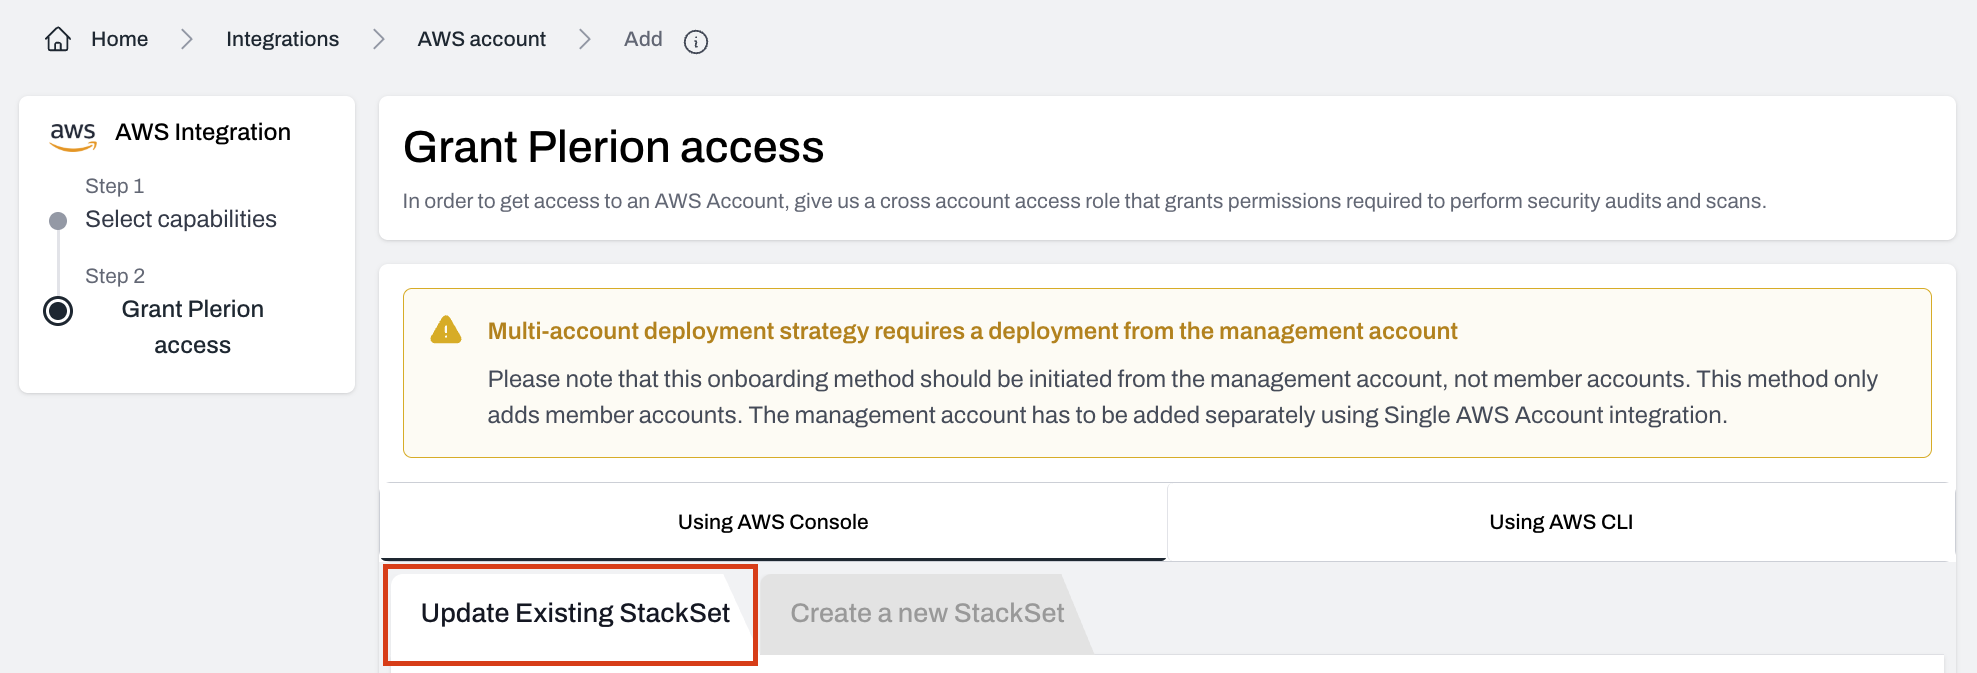The height and width of the screenshot is (673, 1977).
Task: Go to the Home breadcrumb link
Action: [x=119, y=39]
